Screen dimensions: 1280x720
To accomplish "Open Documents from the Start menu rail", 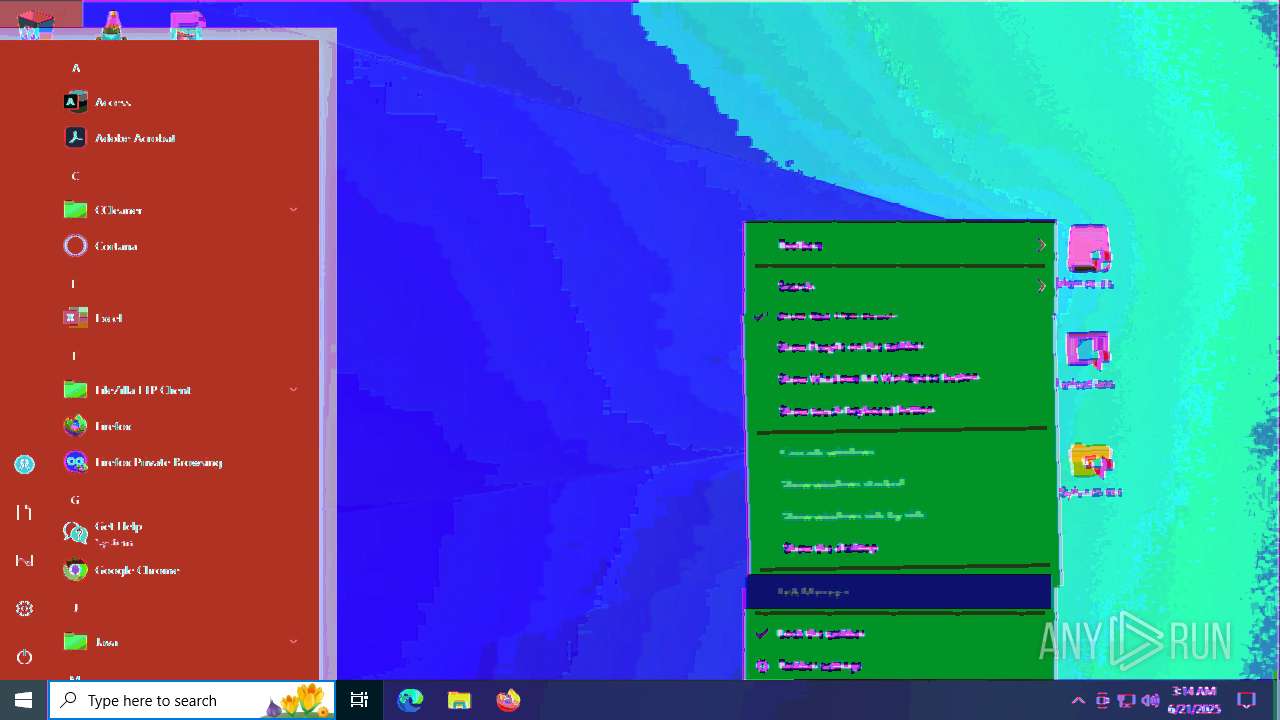I will 24,512.
